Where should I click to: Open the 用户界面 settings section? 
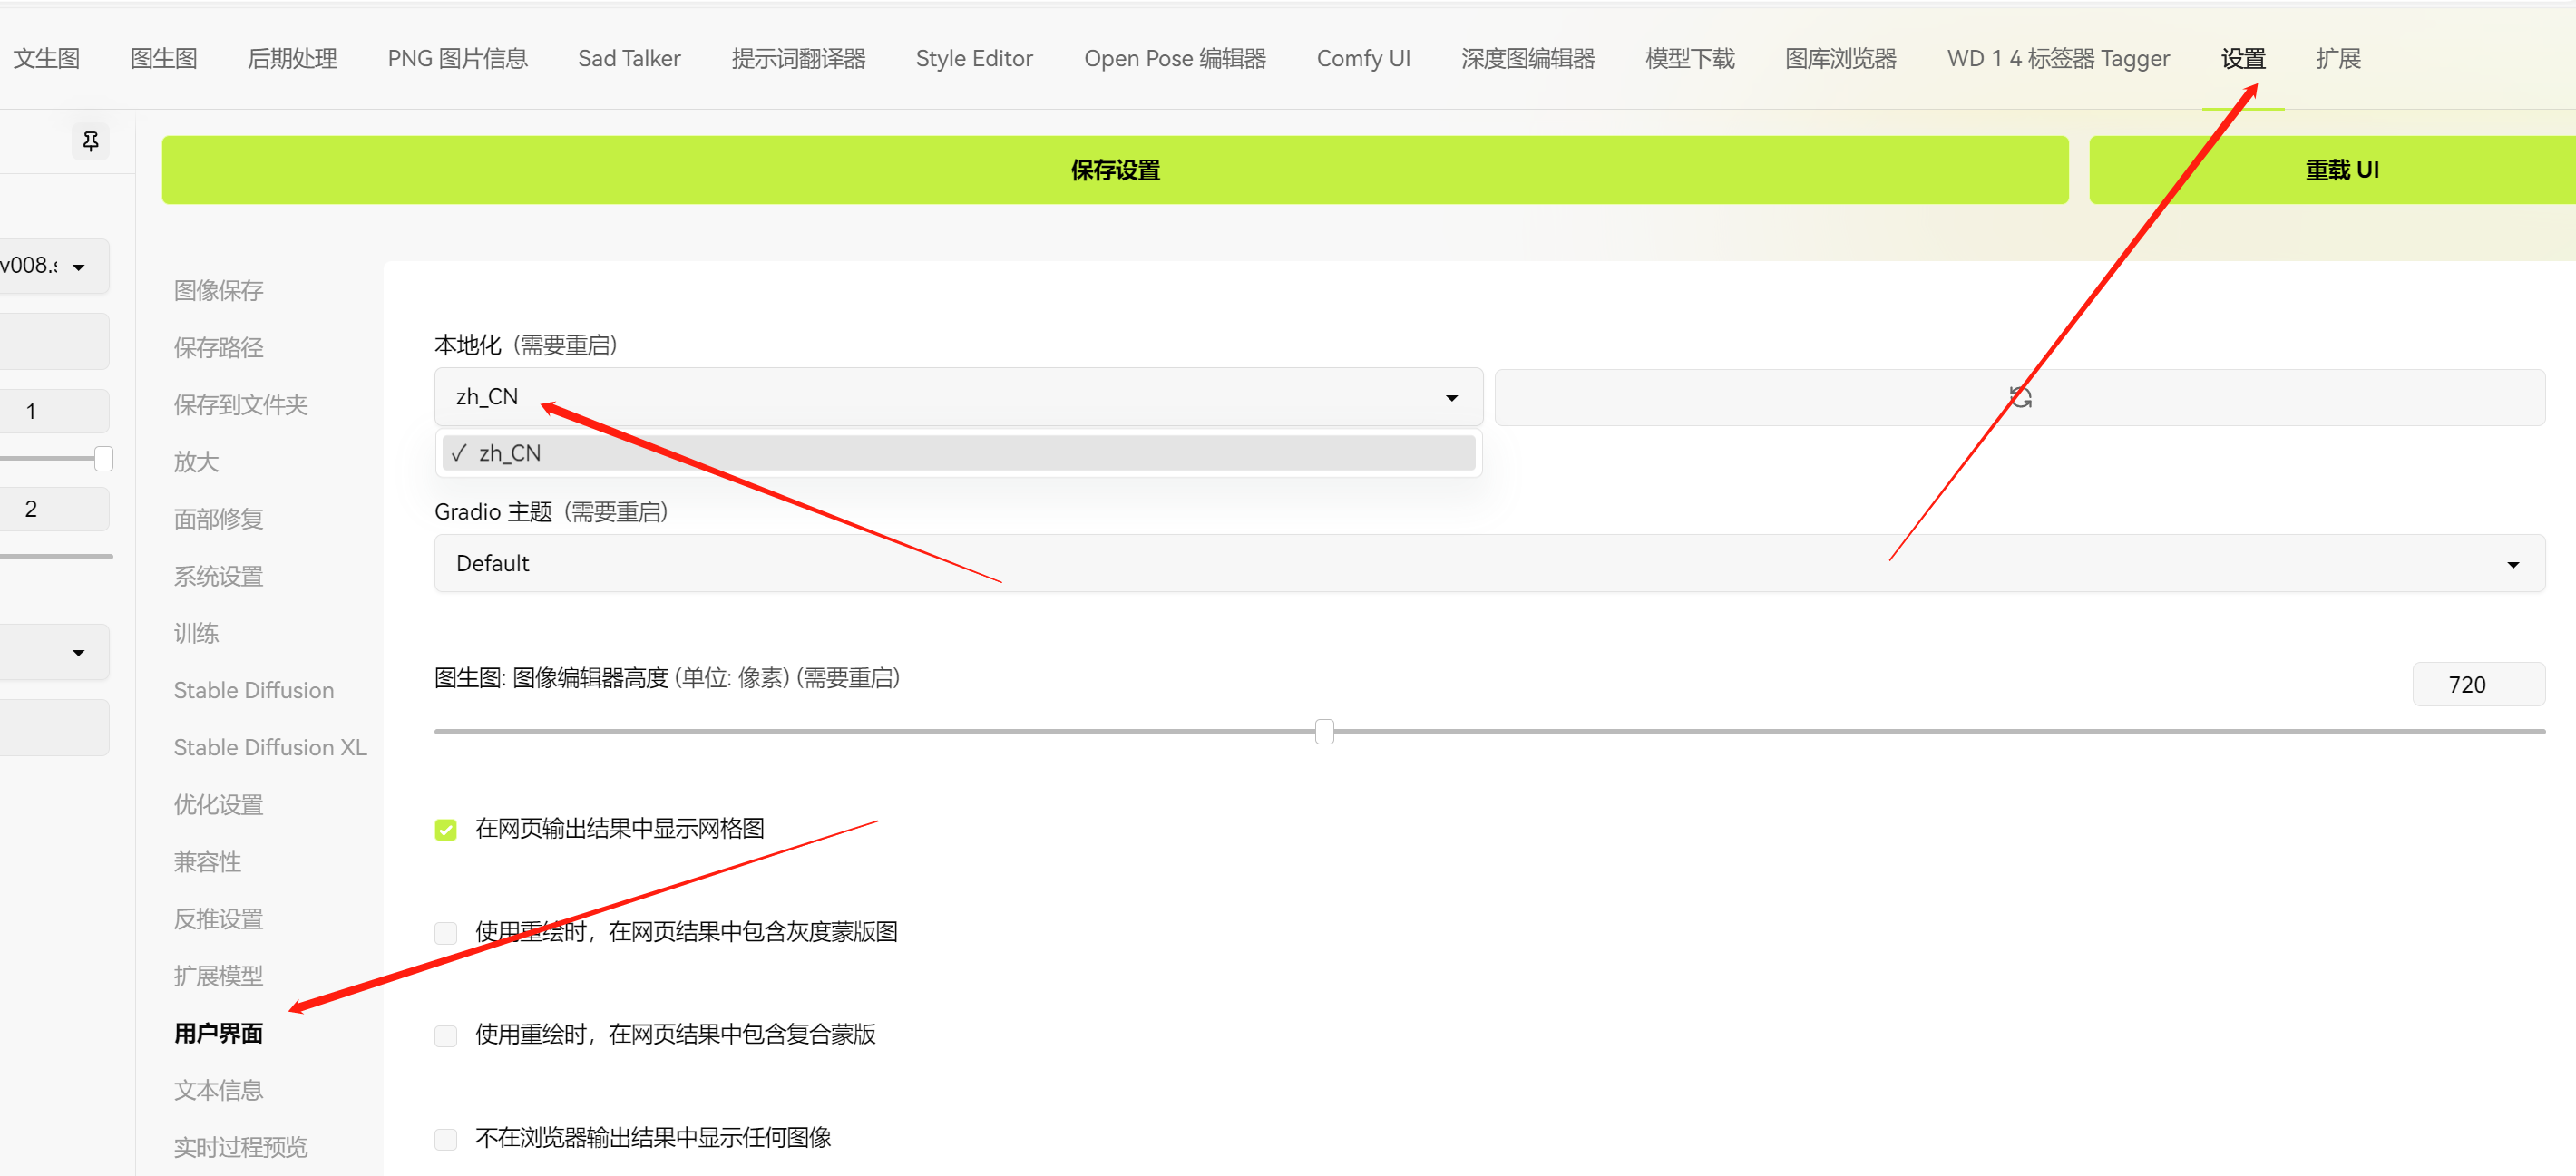[x=218, y=1033]
